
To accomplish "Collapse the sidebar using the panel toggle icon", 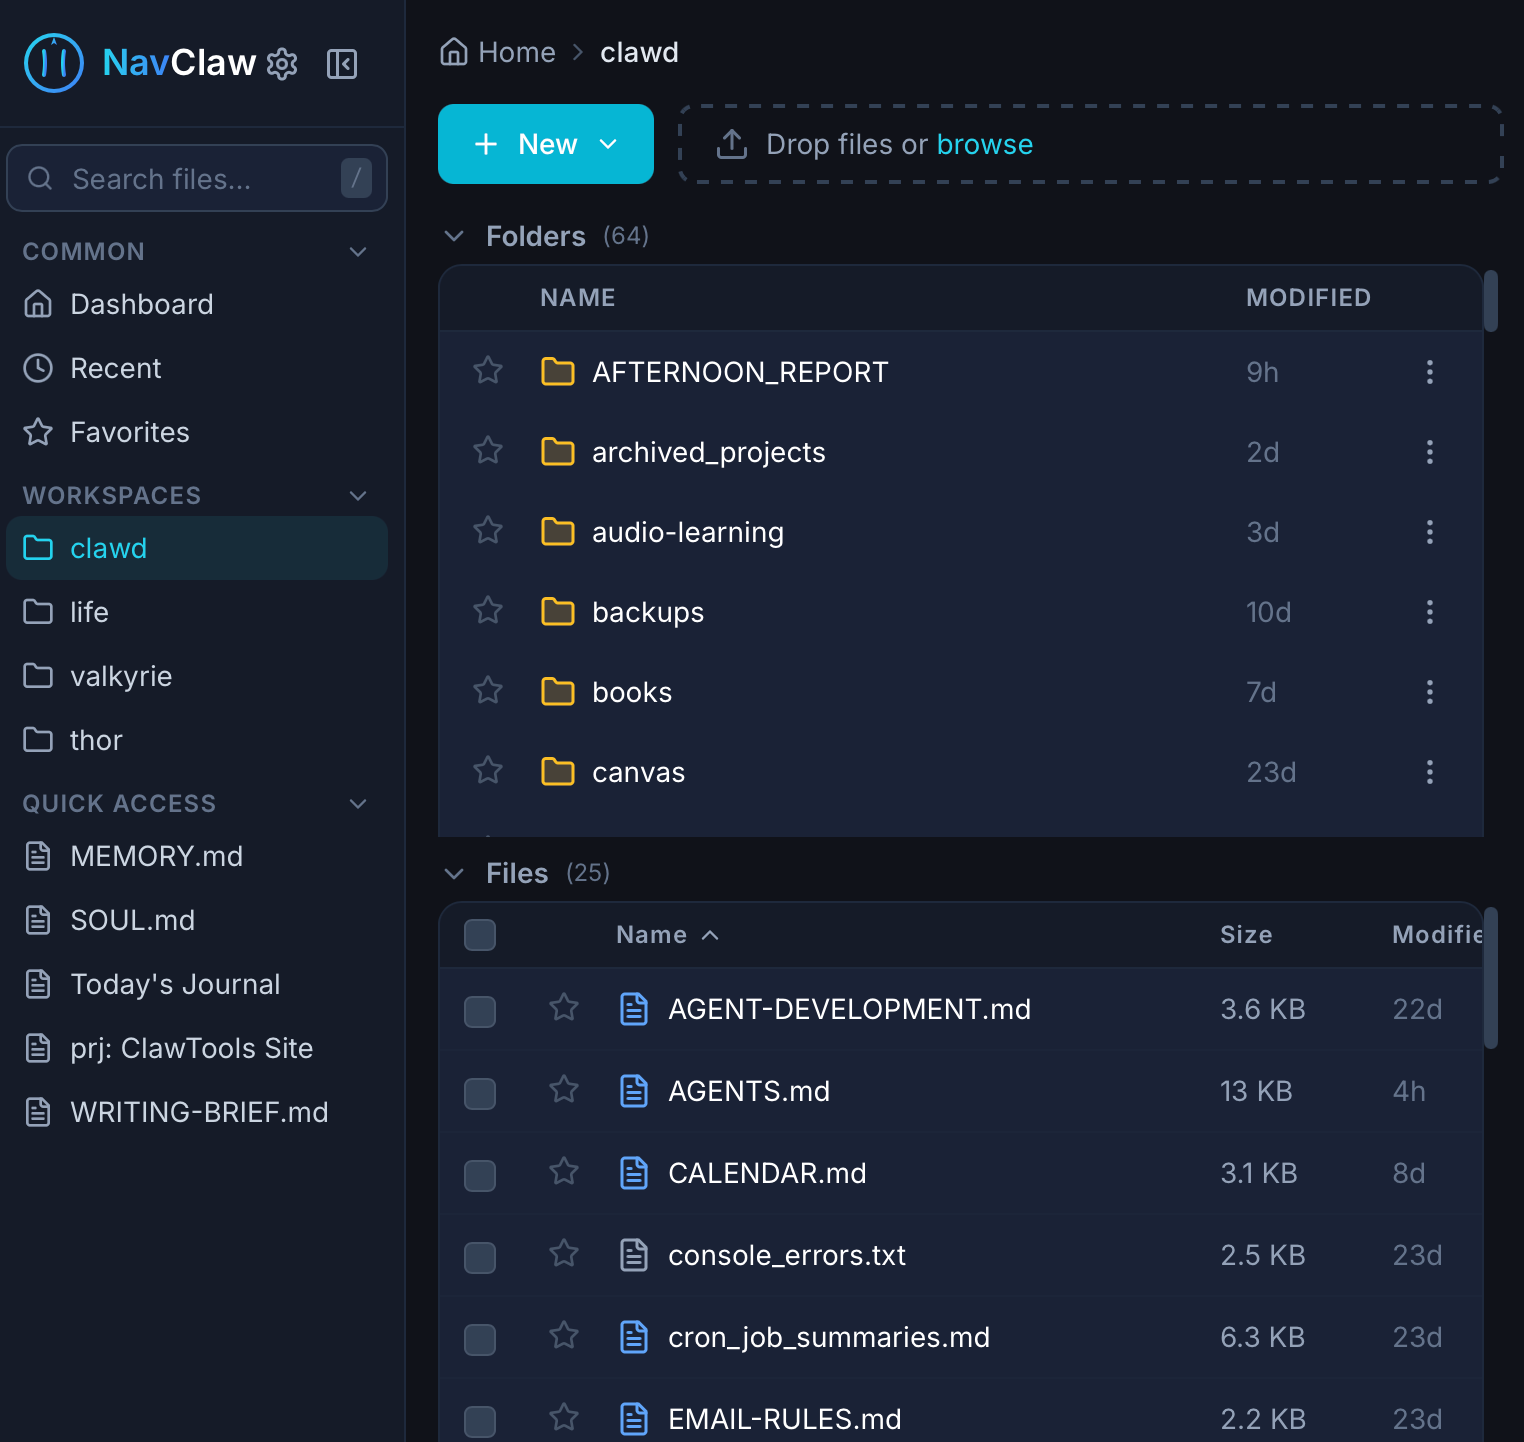I will tap(342, 64).
